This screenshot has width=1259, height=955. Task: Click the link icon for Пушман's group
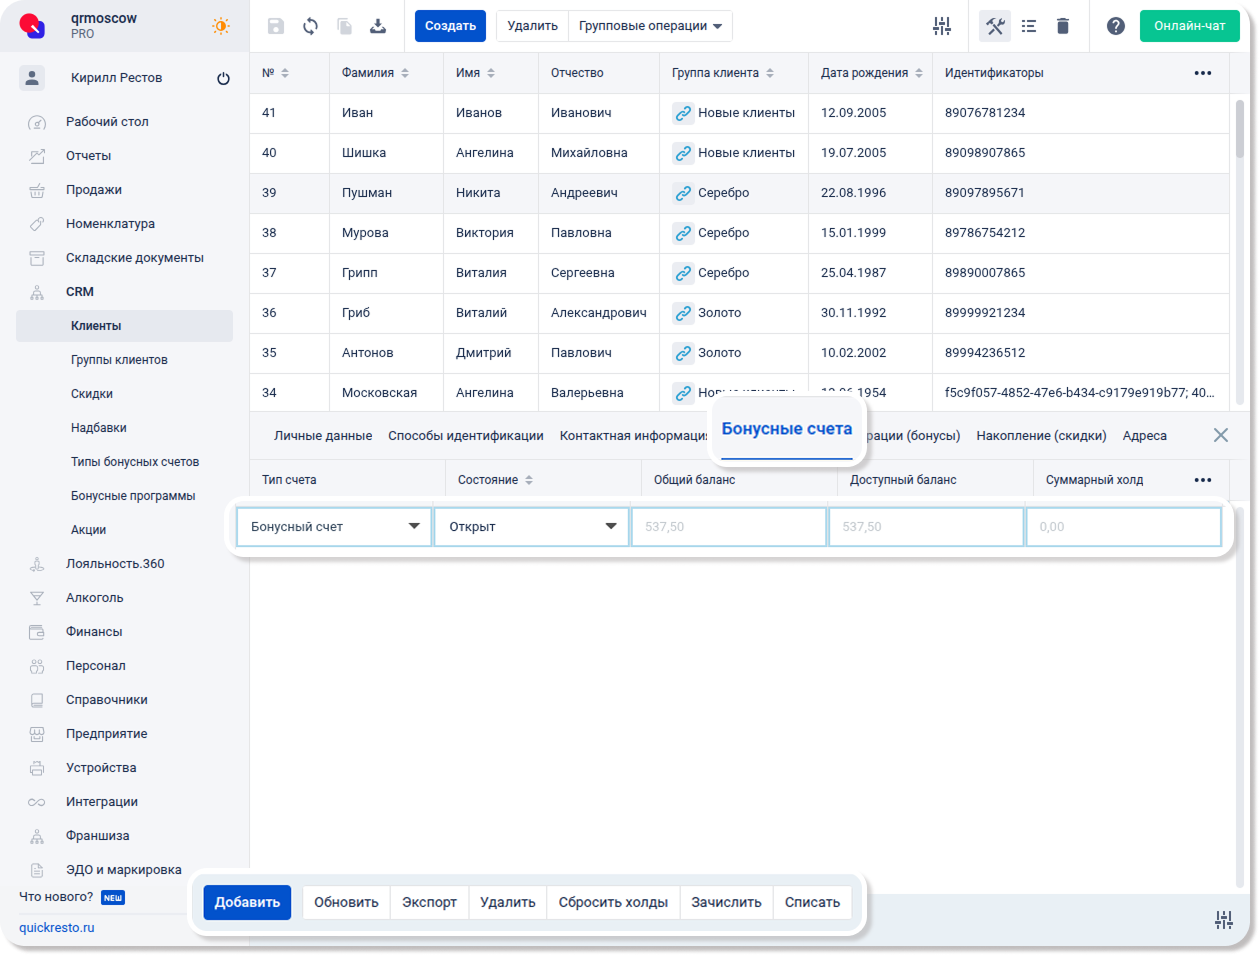click(x=683, y=193)
